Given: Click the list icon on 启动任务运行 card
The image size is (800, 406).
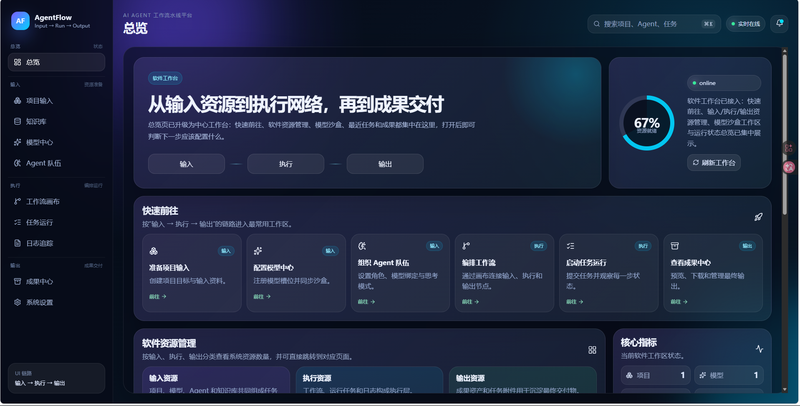Looking at the screenshot, I should [x=570, y=246].
